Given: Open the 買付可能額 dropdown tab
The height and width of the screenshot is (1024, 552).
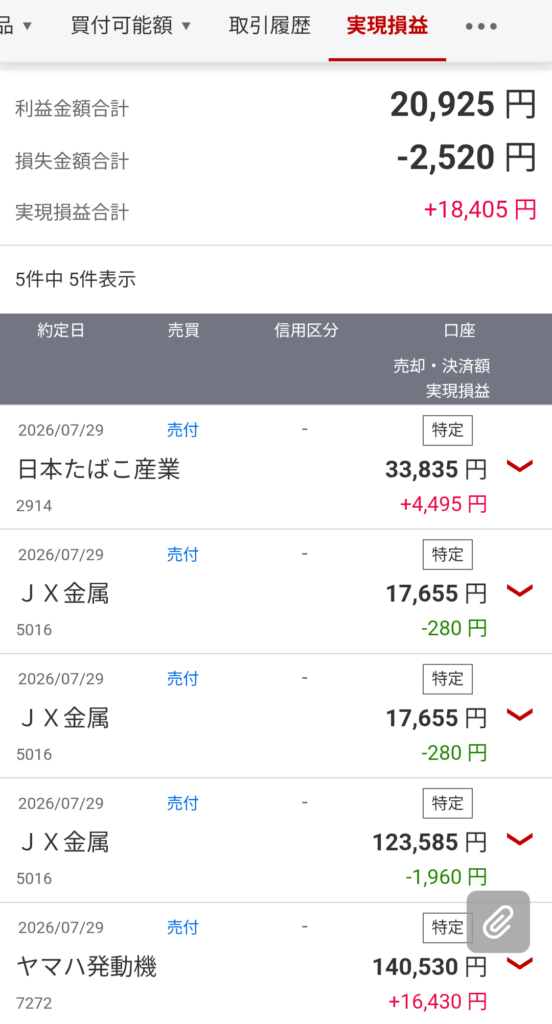Looking at the screenshot, I should tap(131, 26).
